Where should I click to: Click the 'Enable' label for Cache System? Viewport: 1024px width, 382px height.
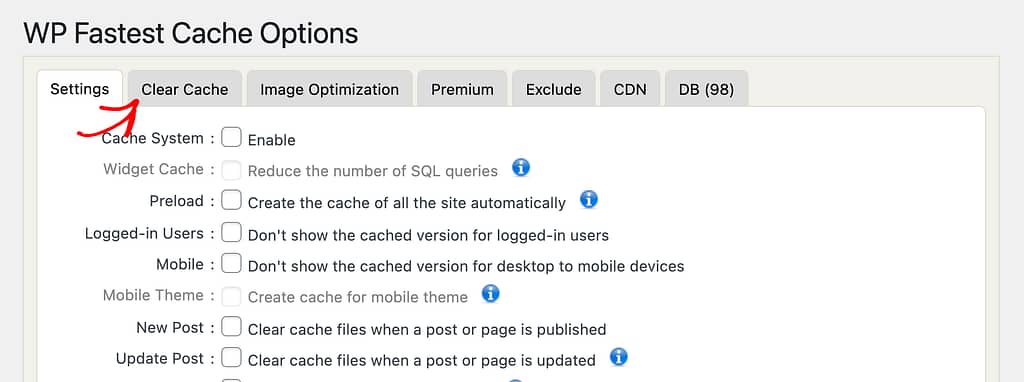(272, 140)
